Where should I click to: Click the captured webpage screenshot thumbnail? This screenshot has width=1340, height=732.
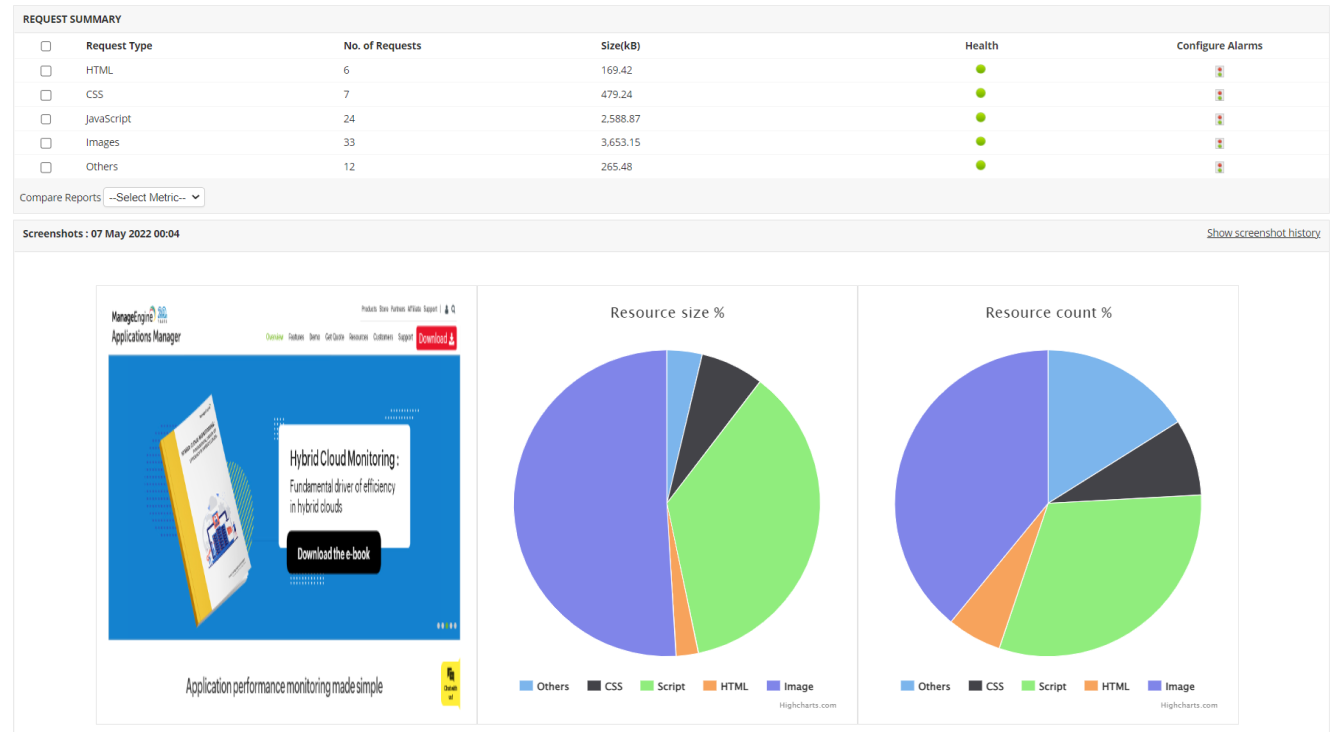click(284, 500)
